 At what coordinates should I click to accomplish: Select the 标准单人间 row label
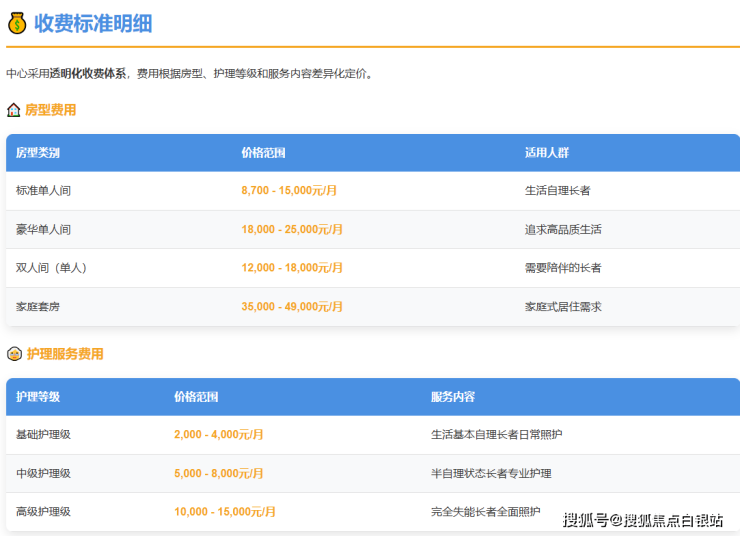click(x=43, y=190)
